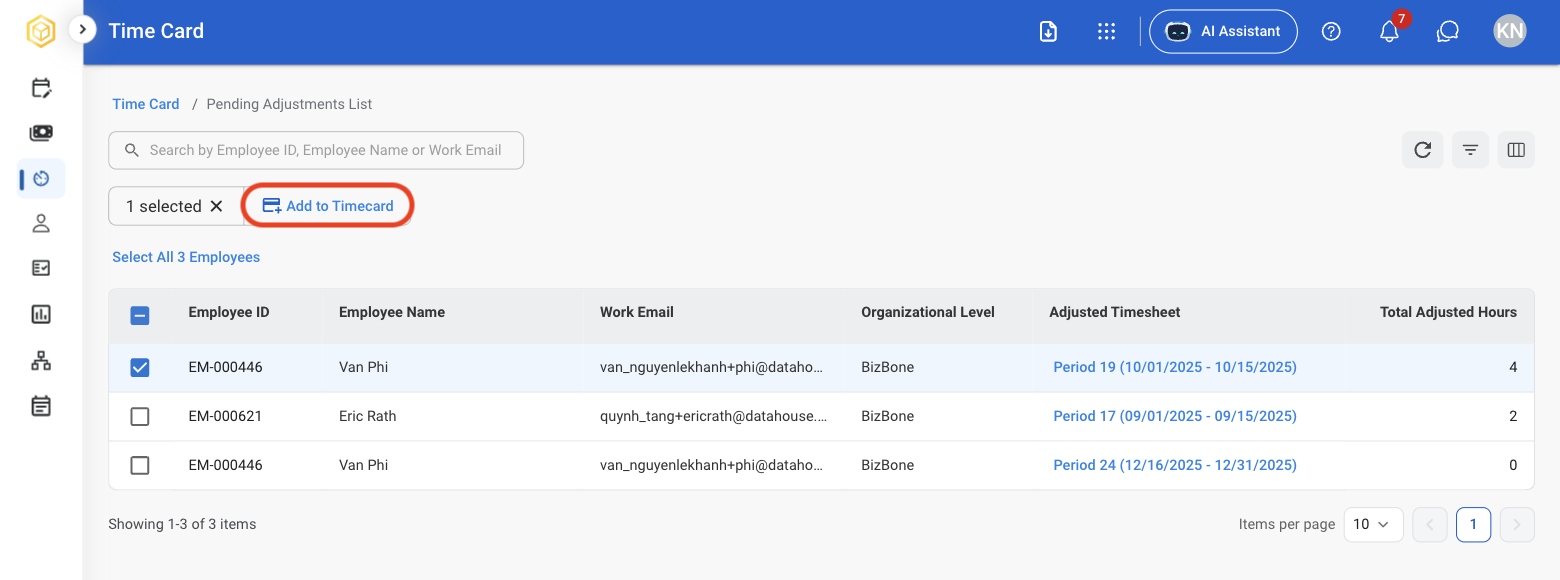The height and width of the screenshot is (580, 1560).
Task: Click the refresh list icon
Action: 1422,150
